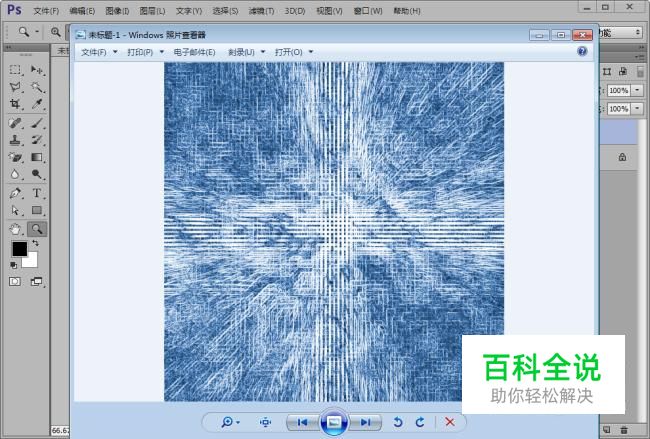Screen dimensions: 650x439
Task: Select the Horizontal Type tool
Action: pyautogui.click(x=37, y=193)
